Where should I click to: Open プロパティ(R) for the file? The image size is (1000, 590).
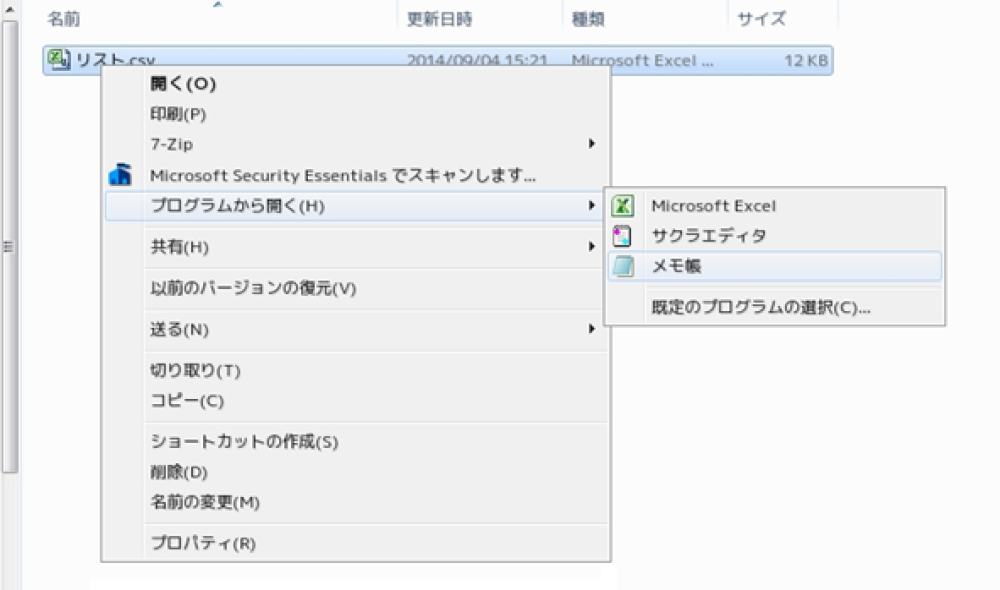356,543
